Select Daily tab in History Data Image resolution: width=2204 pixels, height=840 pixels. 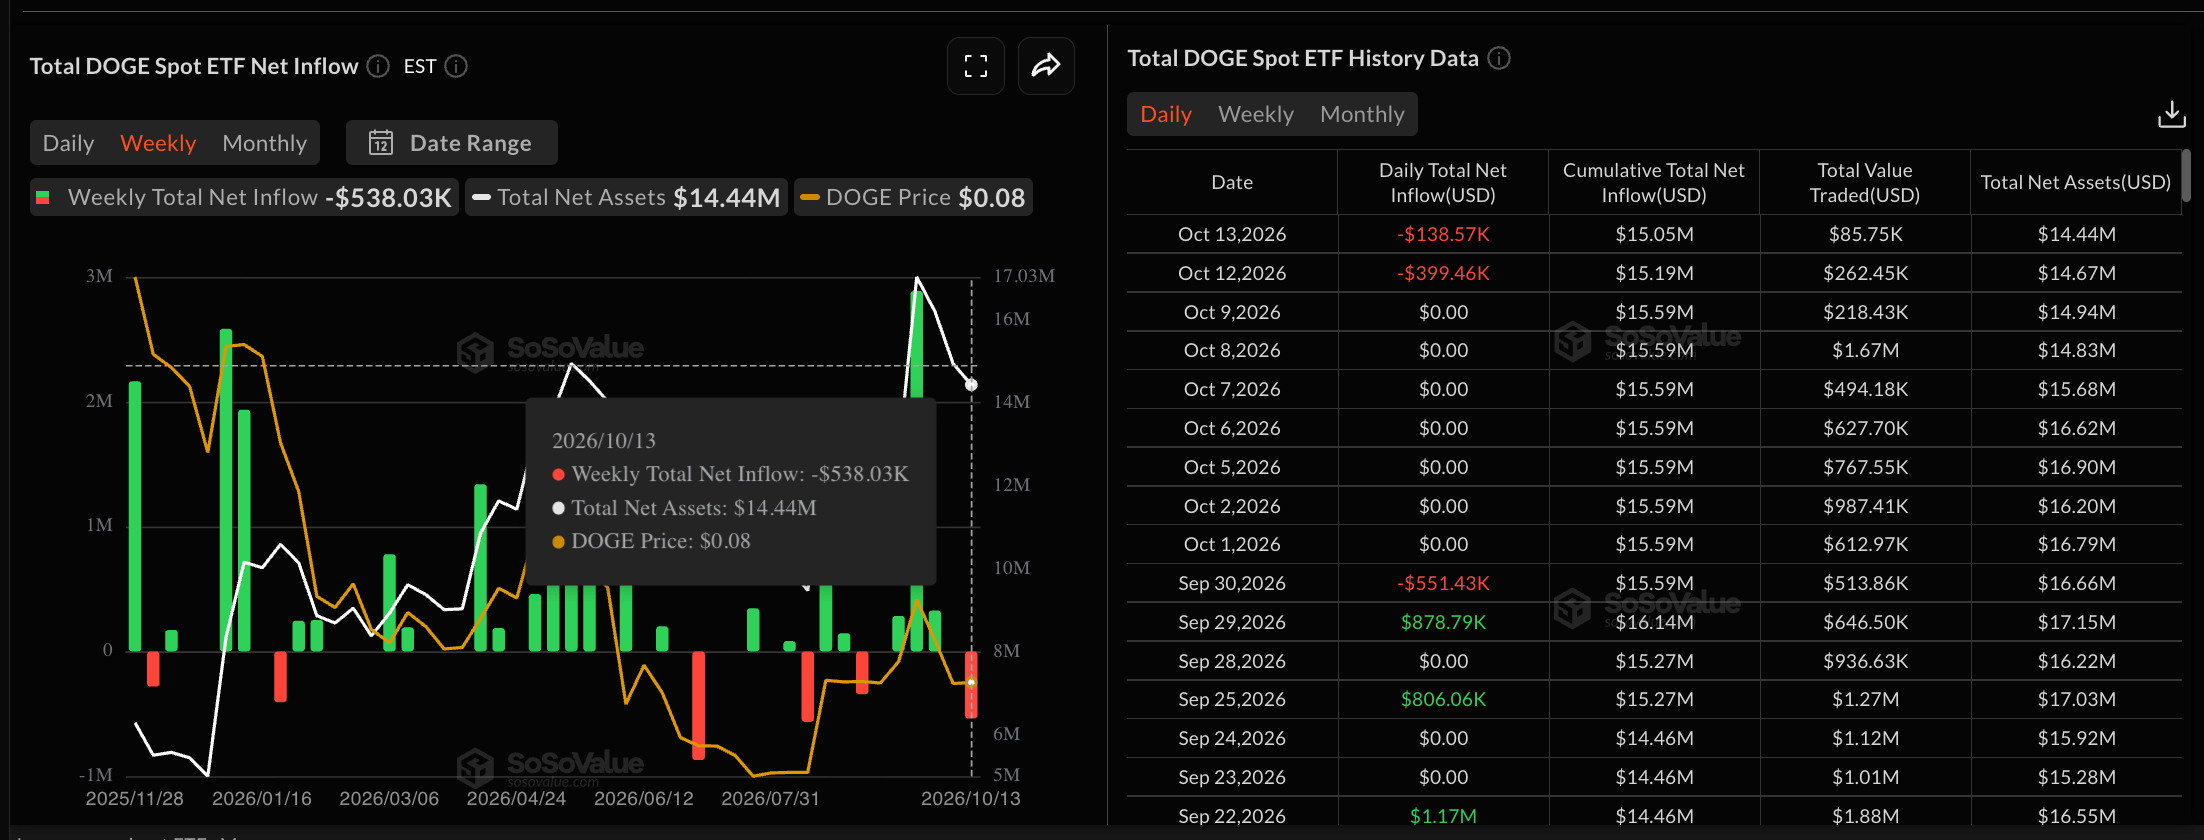(x=1166, y=114)
